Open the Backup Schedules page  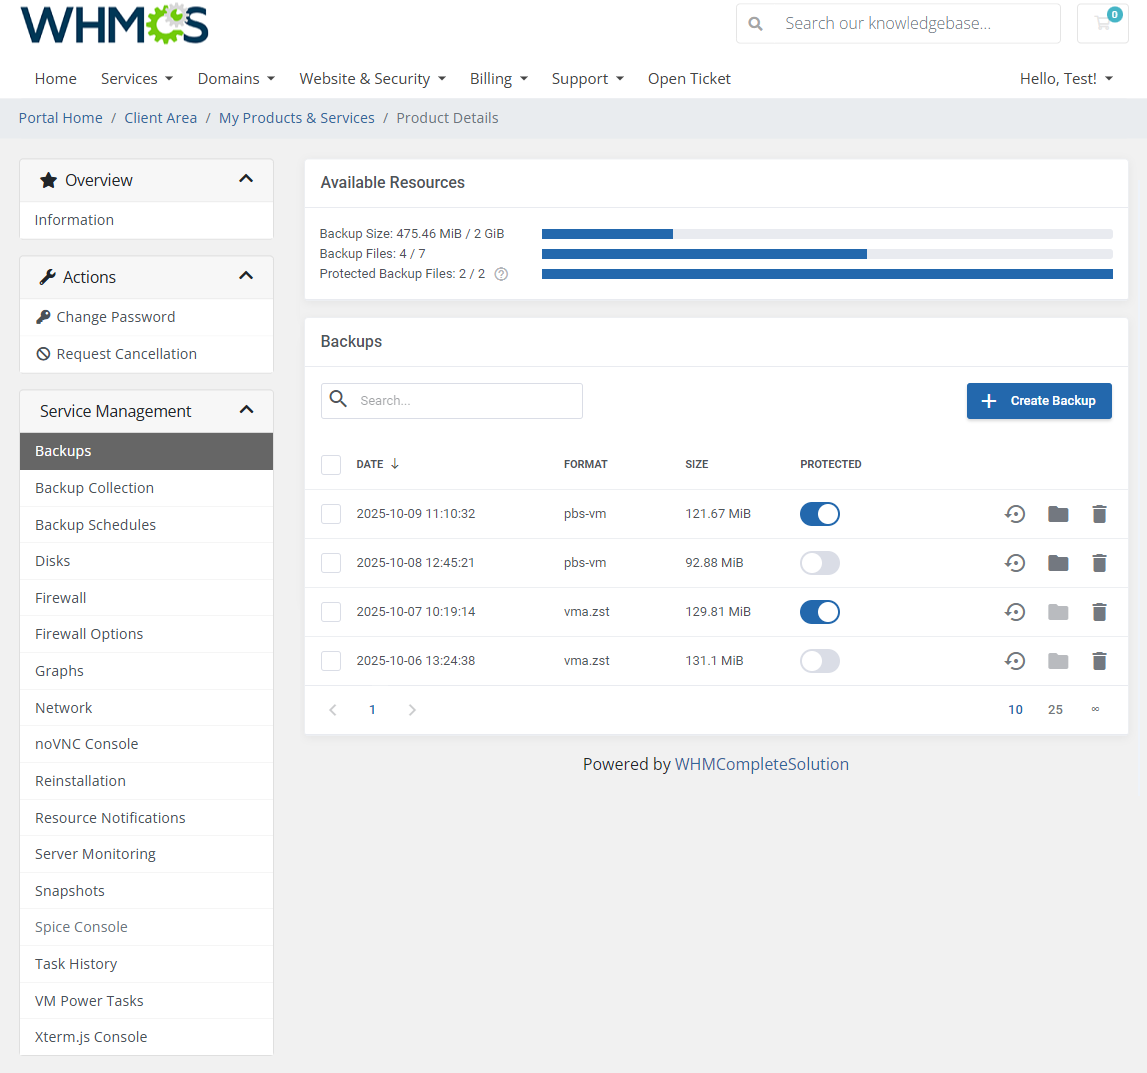[x=95, y=524]
